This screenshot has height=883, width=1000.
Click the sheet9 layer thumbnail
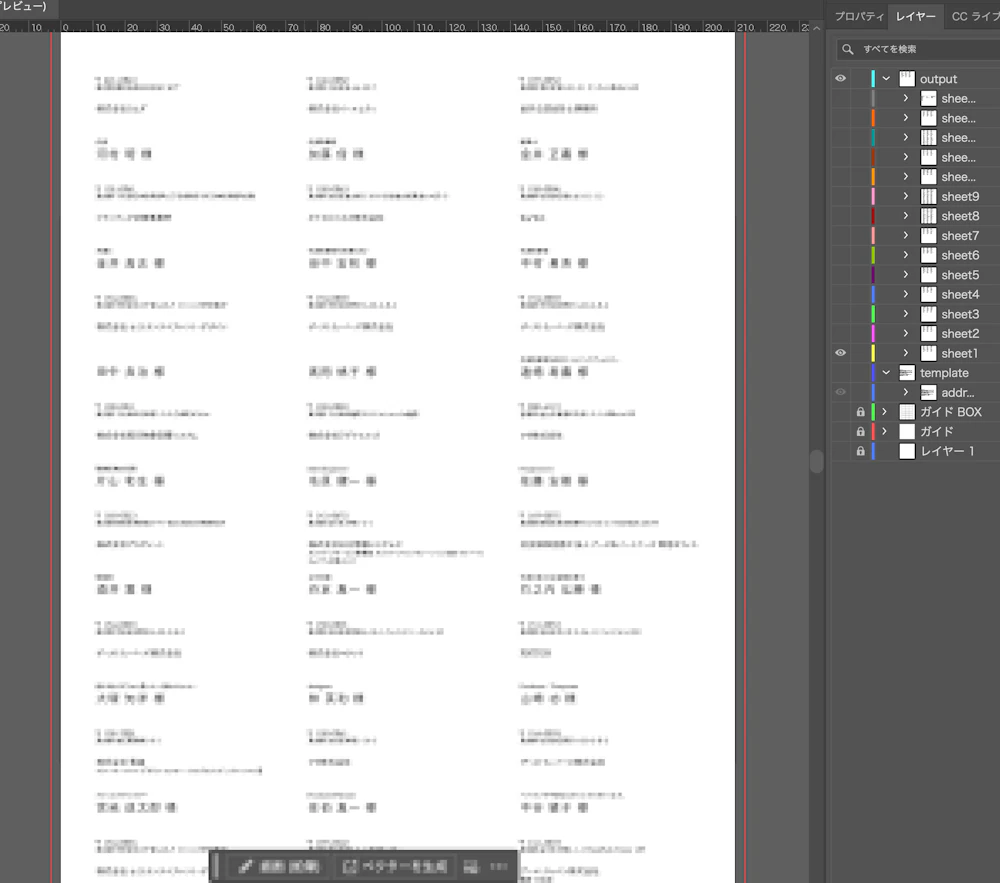[x=928, y=197]
